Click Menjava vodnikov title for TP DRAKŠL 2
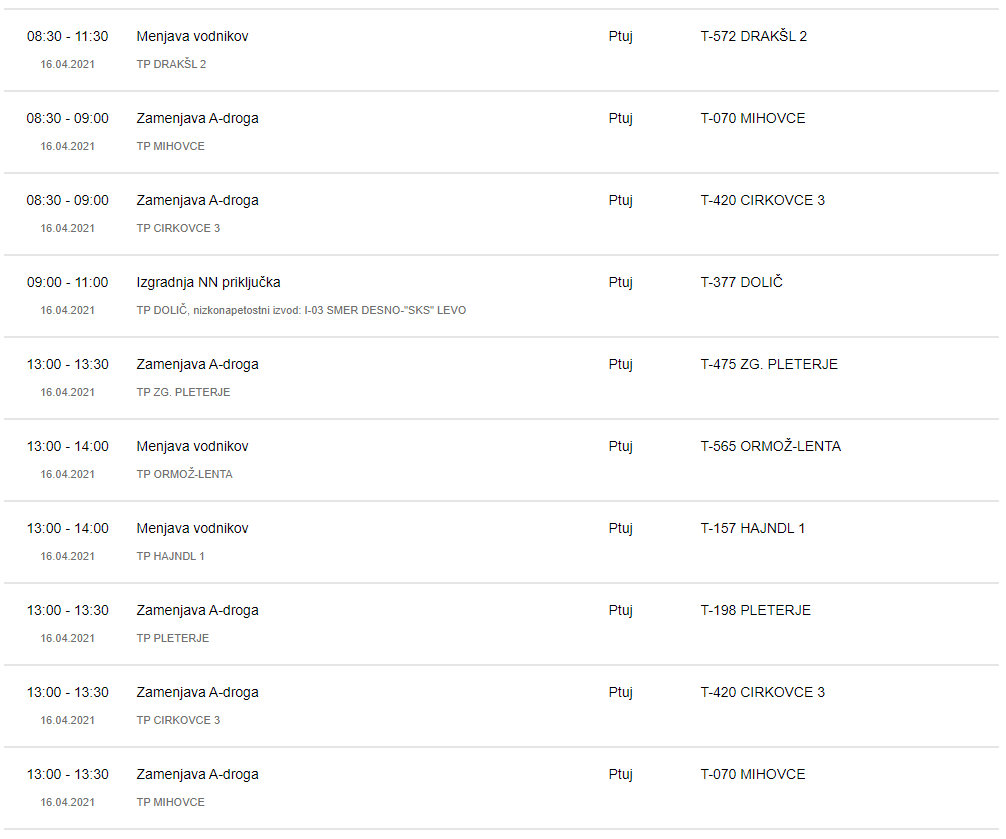1006x839 pixels. pos(192,36)
